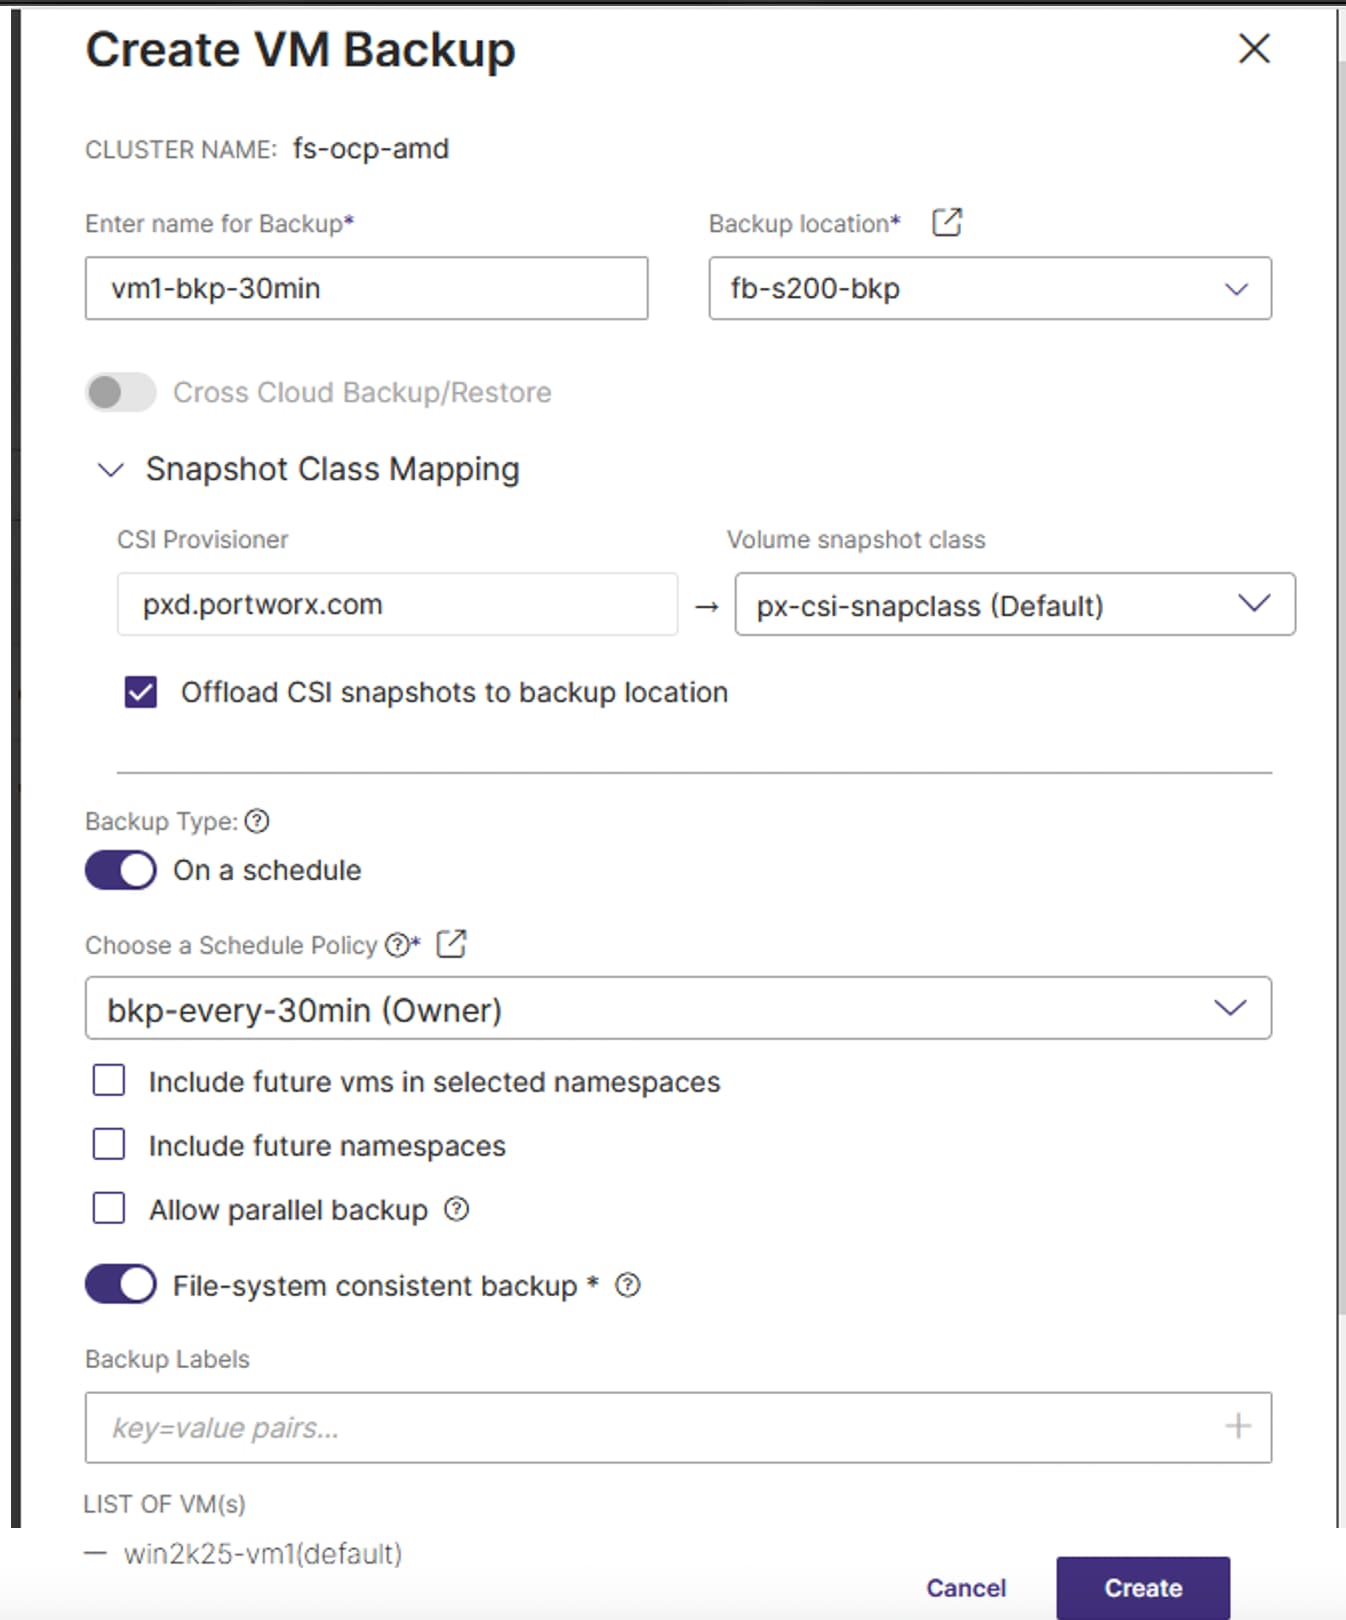Click the help icon for File-system consistent backup
Screen dimensions: 1346x1620
tap(629, 1286)
